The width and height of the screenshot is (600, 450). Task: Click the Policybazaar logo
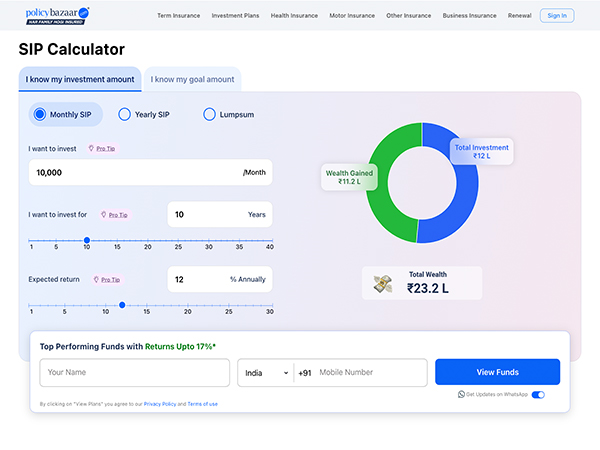tap(56, 14)
